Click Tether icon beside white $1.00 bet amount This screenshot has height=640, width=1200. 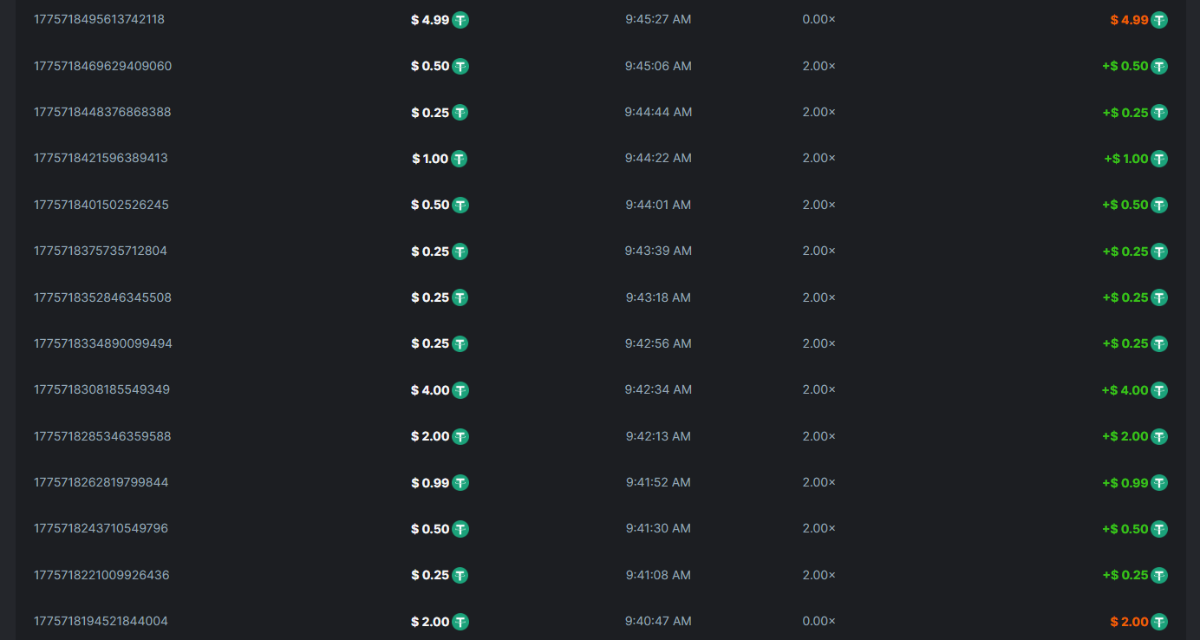click(460, 159)
